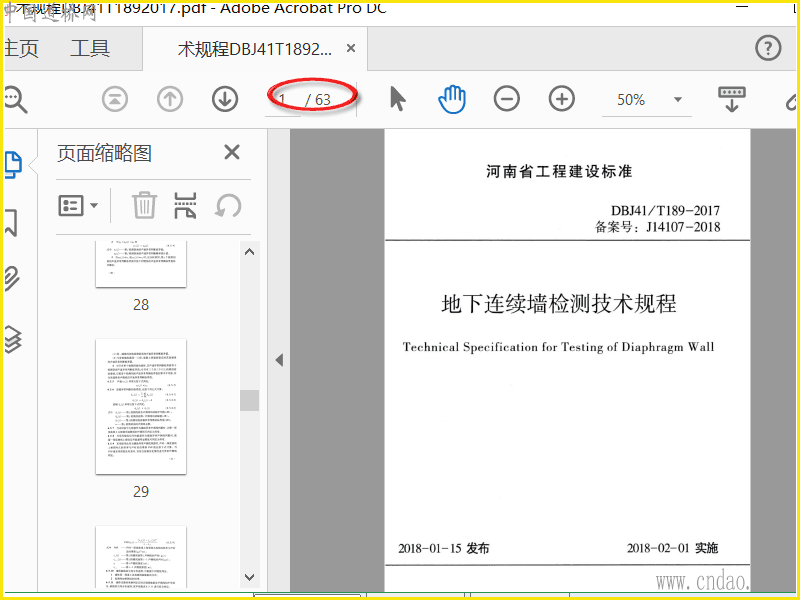Delete selected page trash icon
Image resolution: width=800 pixels, height=600 pixels.
click(x=144, y=205)
